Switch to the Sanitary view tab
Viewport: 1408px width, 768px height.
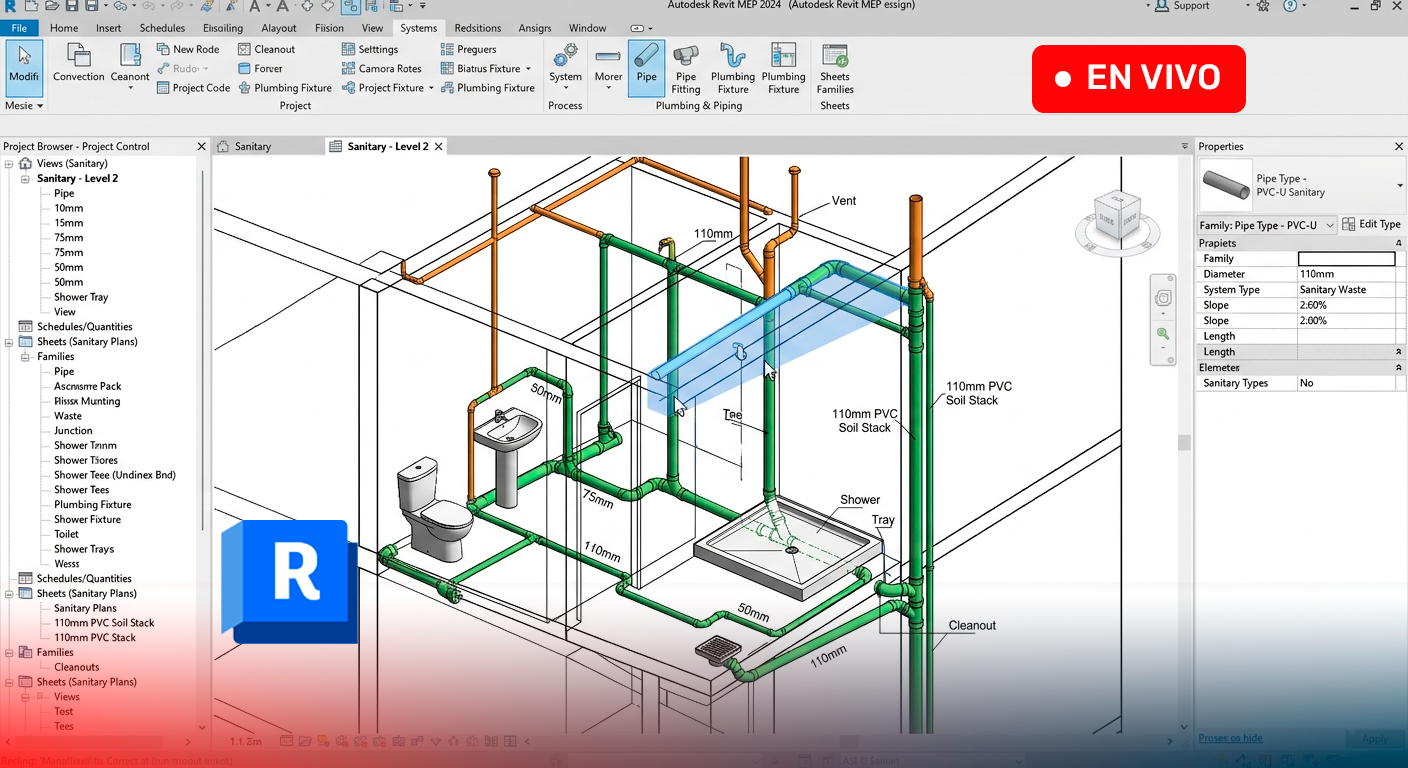(253, 146)
